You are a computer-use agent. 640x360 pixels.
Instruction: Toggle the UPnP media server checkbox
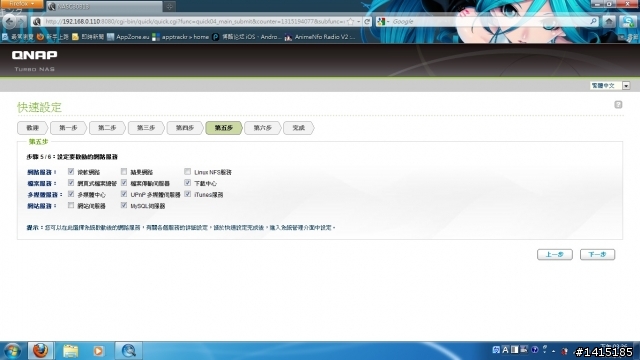click(124, 194)
